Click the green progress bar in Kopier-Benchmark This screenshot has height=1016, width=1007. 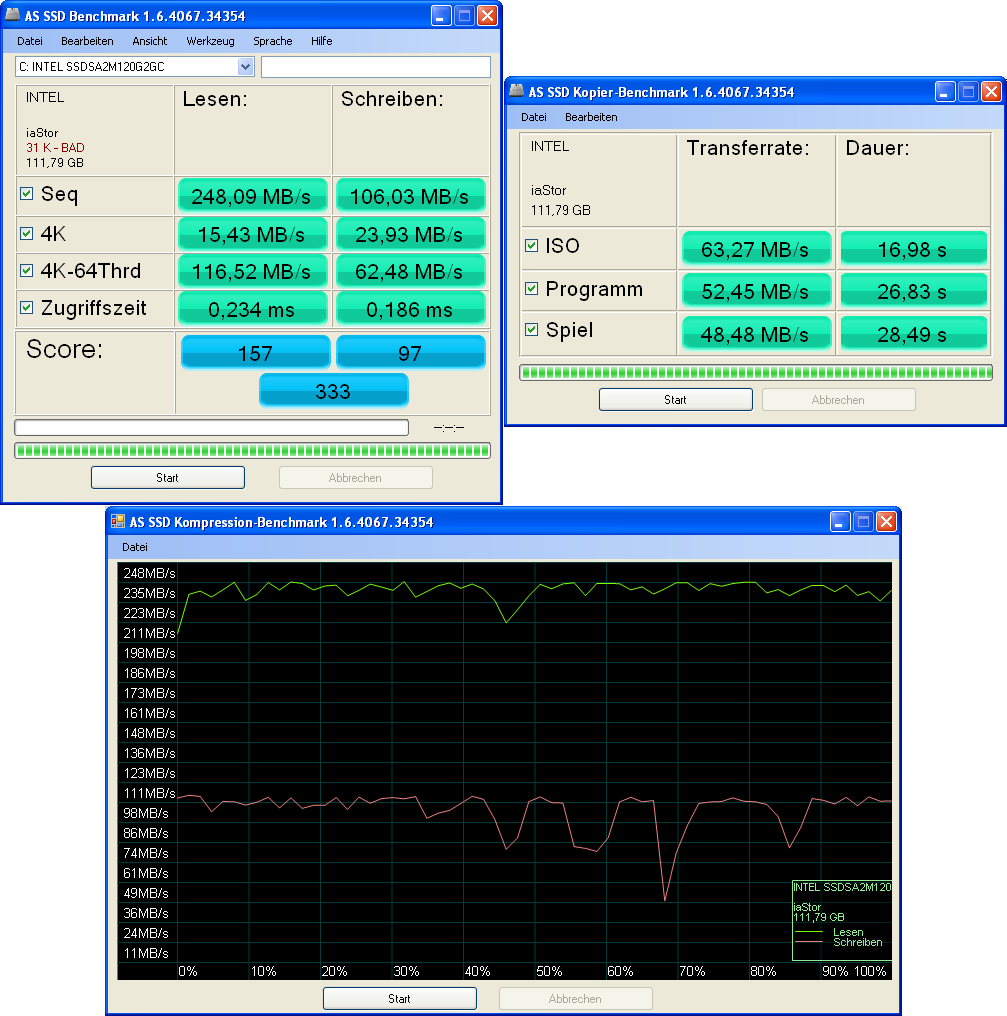(x=756, y=373)
